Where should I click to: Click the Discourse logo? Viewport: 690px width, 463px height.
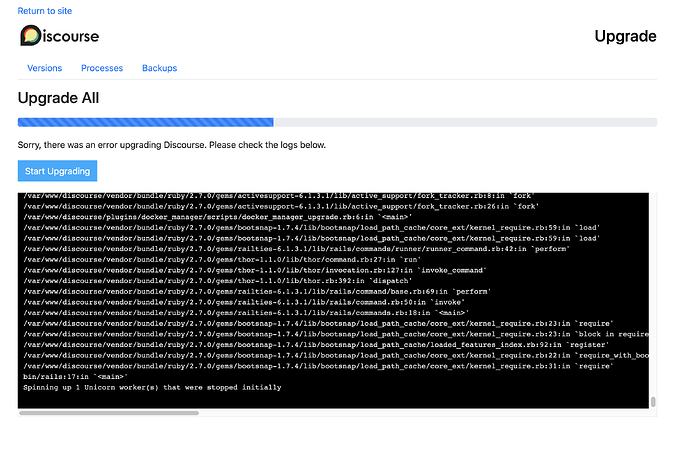[59, 36]
